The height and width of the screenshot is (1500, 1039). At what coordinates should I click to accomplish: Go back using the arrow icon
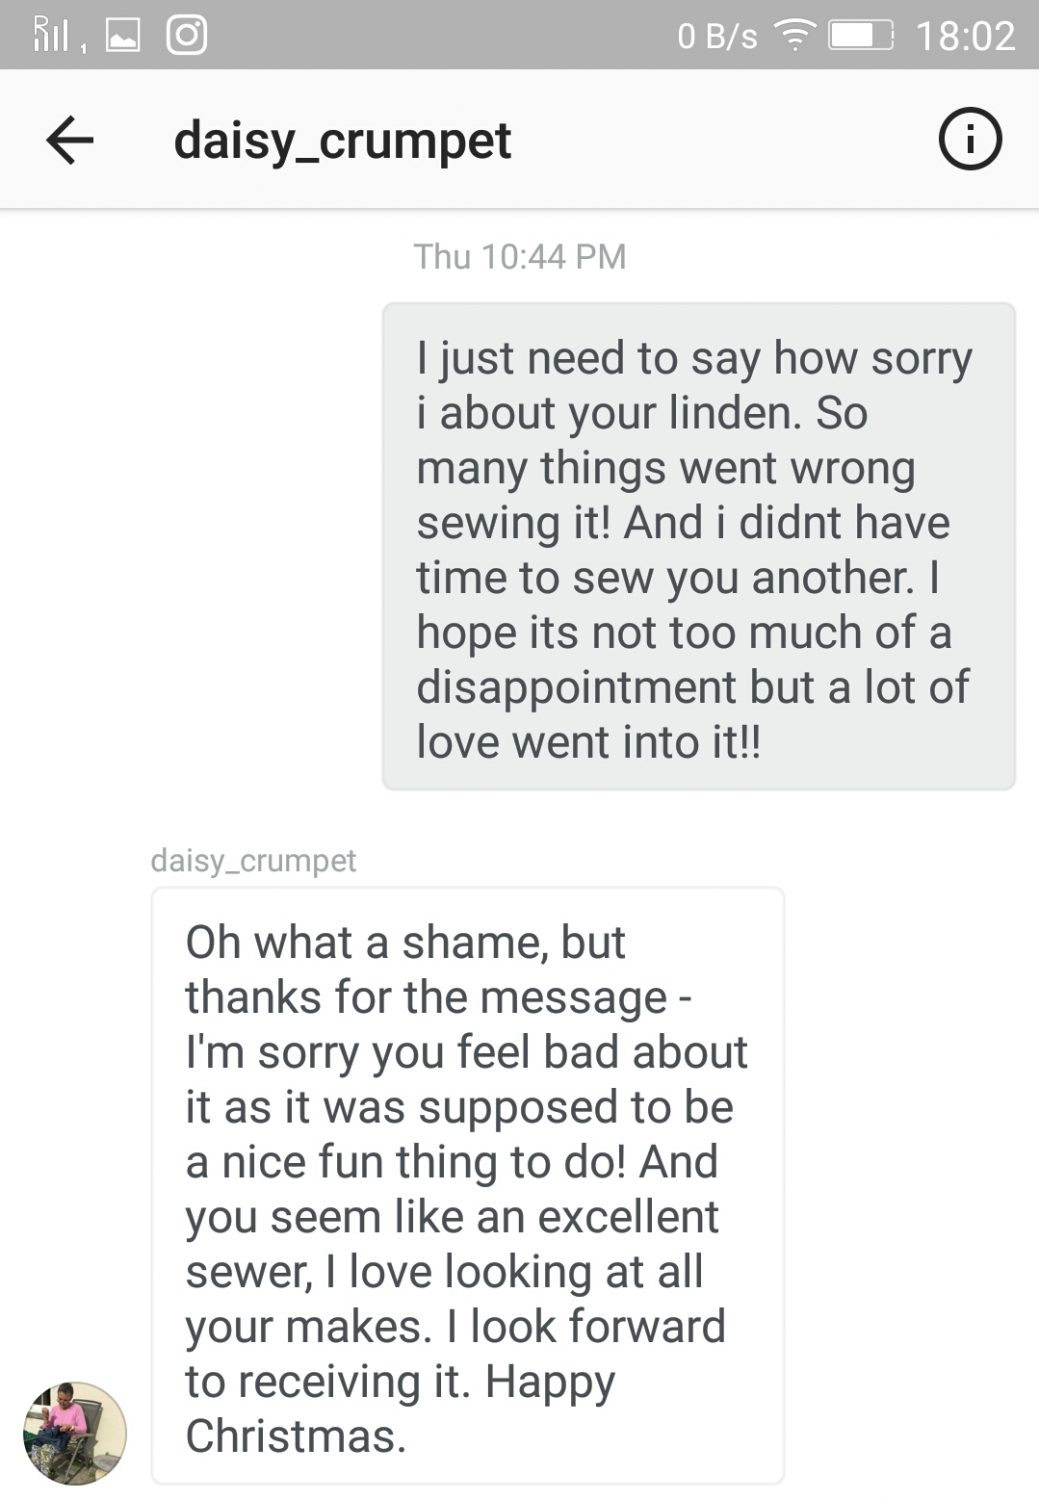(x=70, y=139)
